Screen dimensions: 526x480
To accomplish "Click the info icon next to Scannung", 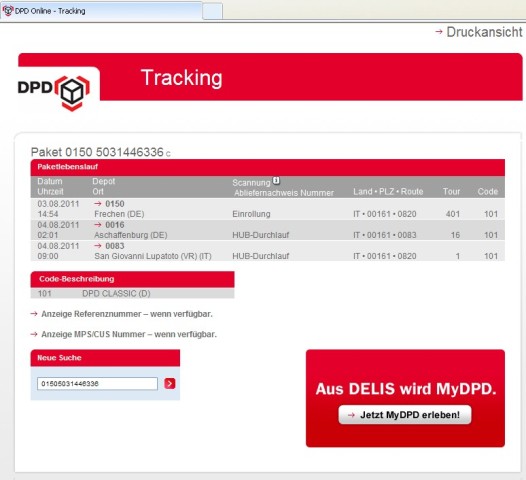I will tap(276, 181).
